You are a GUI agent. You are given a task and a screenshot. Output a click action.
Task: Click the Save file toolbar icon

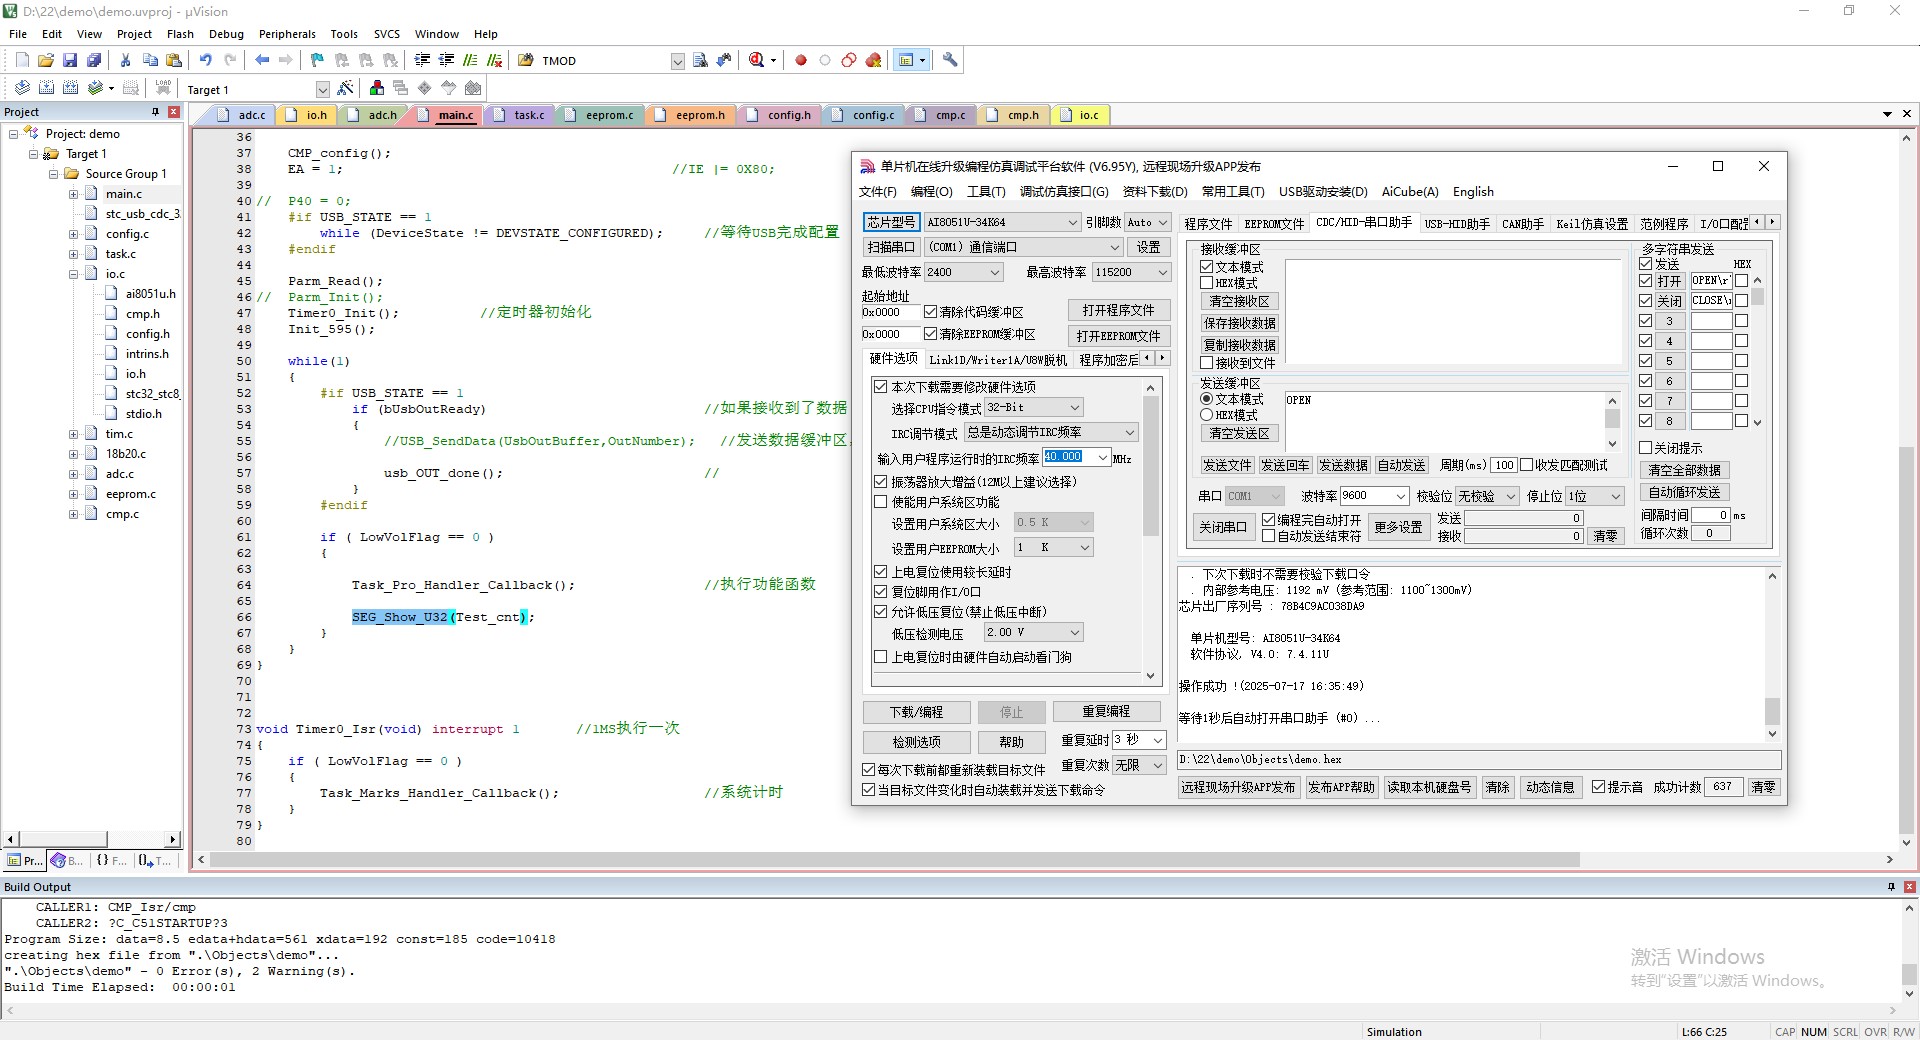coord(70,60)
